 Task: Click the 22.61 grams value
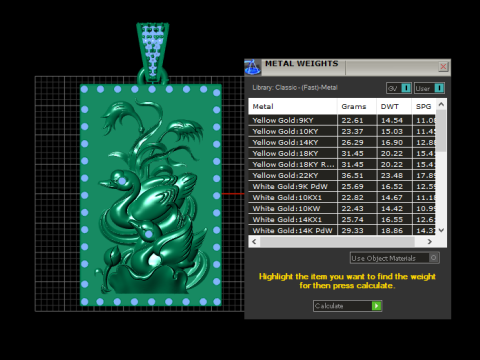tap(352, 120)
